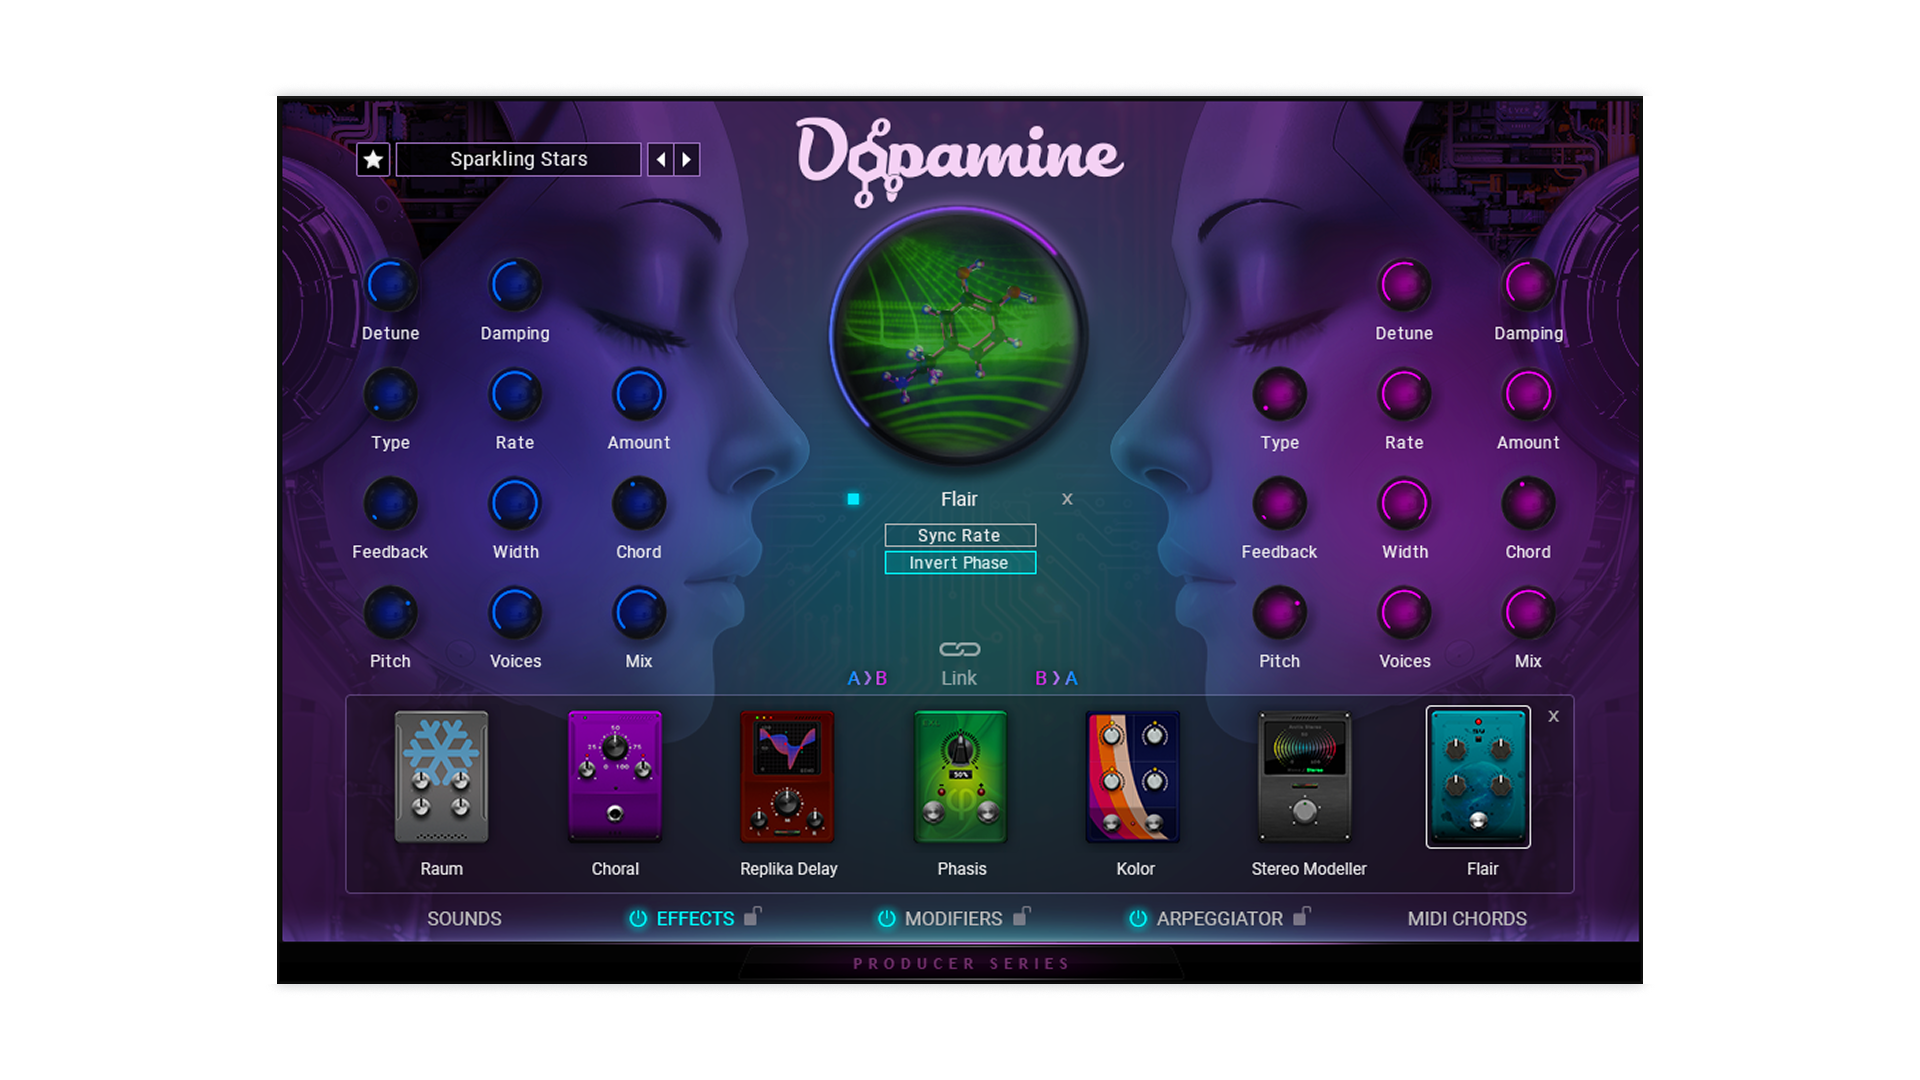Click the magenta Amount knob on right
The image size is (1920, 1080).
pos(1528,395)
